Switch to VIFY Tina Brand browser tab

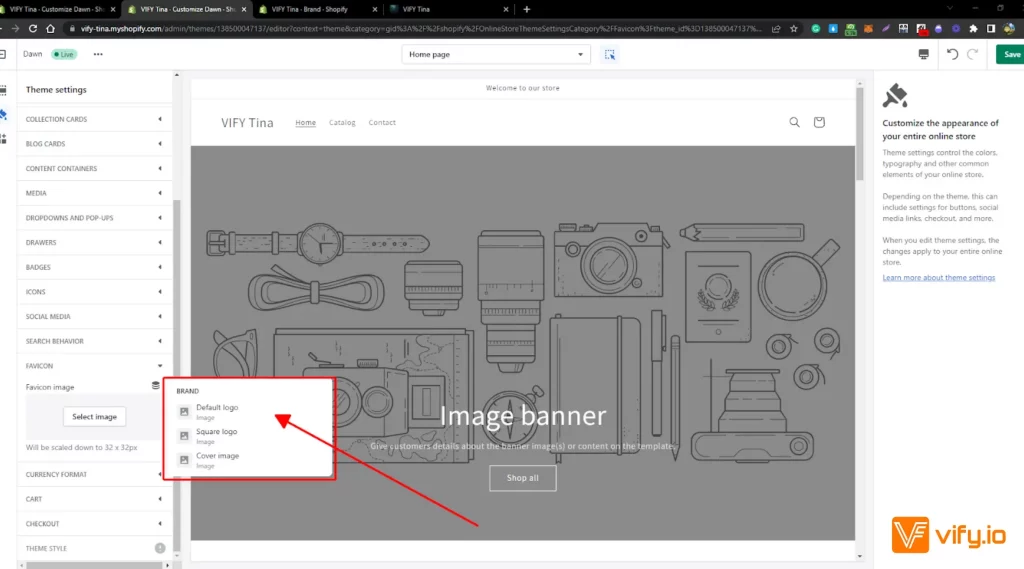(312, 9)
